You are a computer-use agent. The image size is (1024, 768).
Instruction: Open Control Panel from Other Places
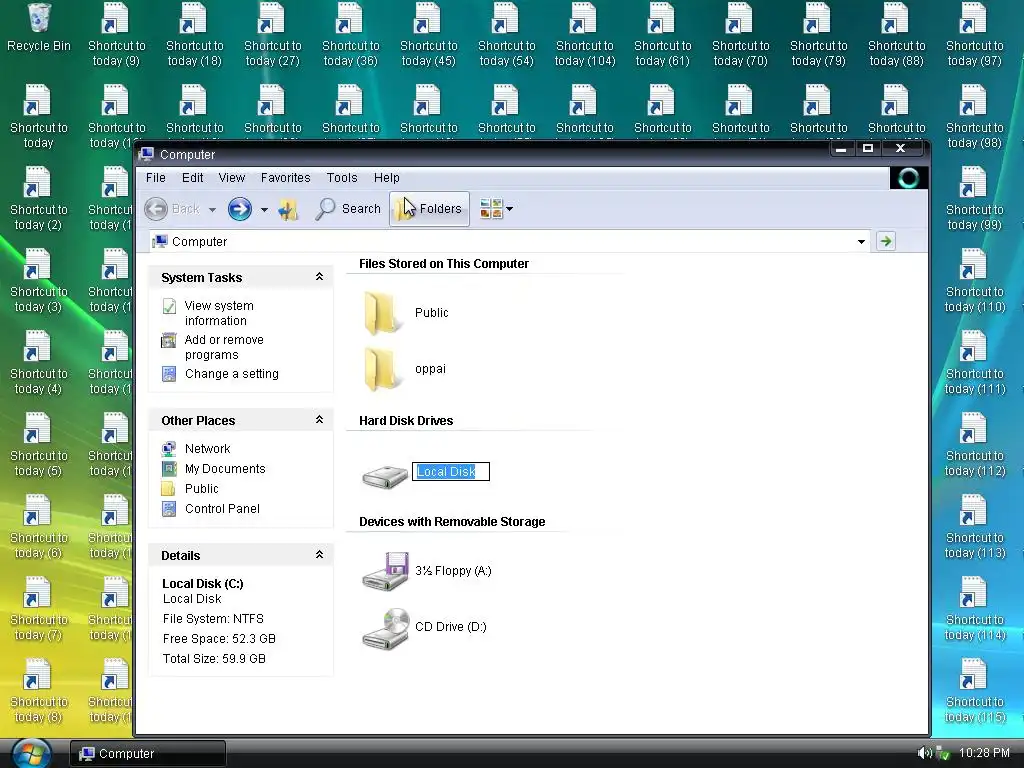(222, 509)
